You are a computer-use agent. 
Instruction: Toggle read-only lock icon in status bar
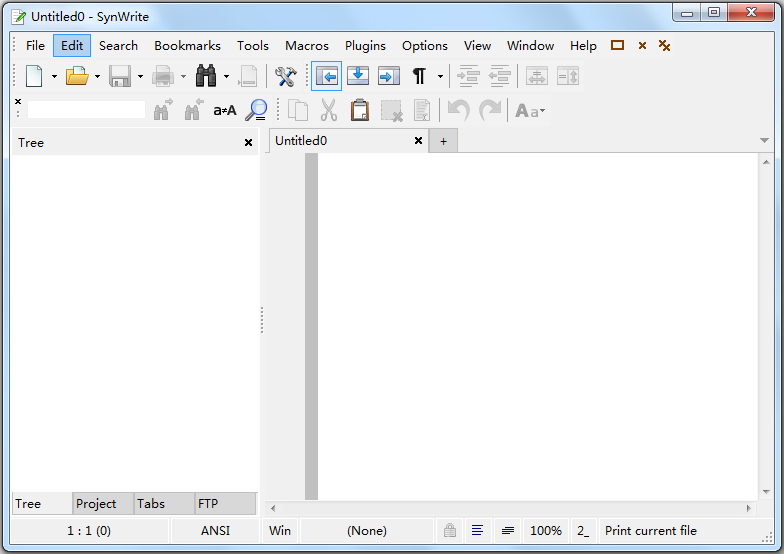(450, 530)
